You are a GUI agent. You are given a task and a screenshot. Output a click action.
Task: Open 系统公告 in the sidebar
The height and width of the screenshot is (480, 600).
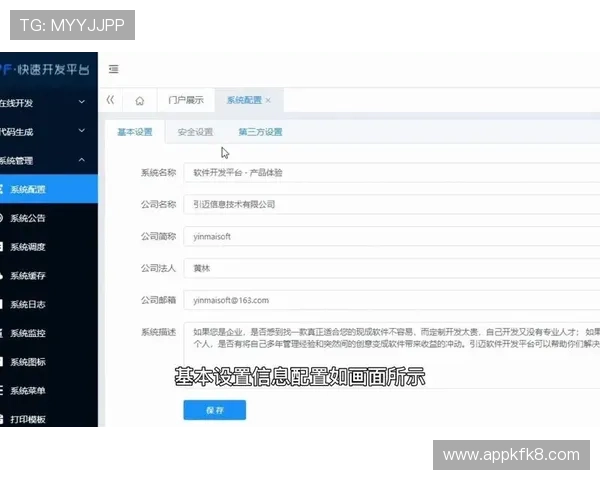tap(49, 218)
